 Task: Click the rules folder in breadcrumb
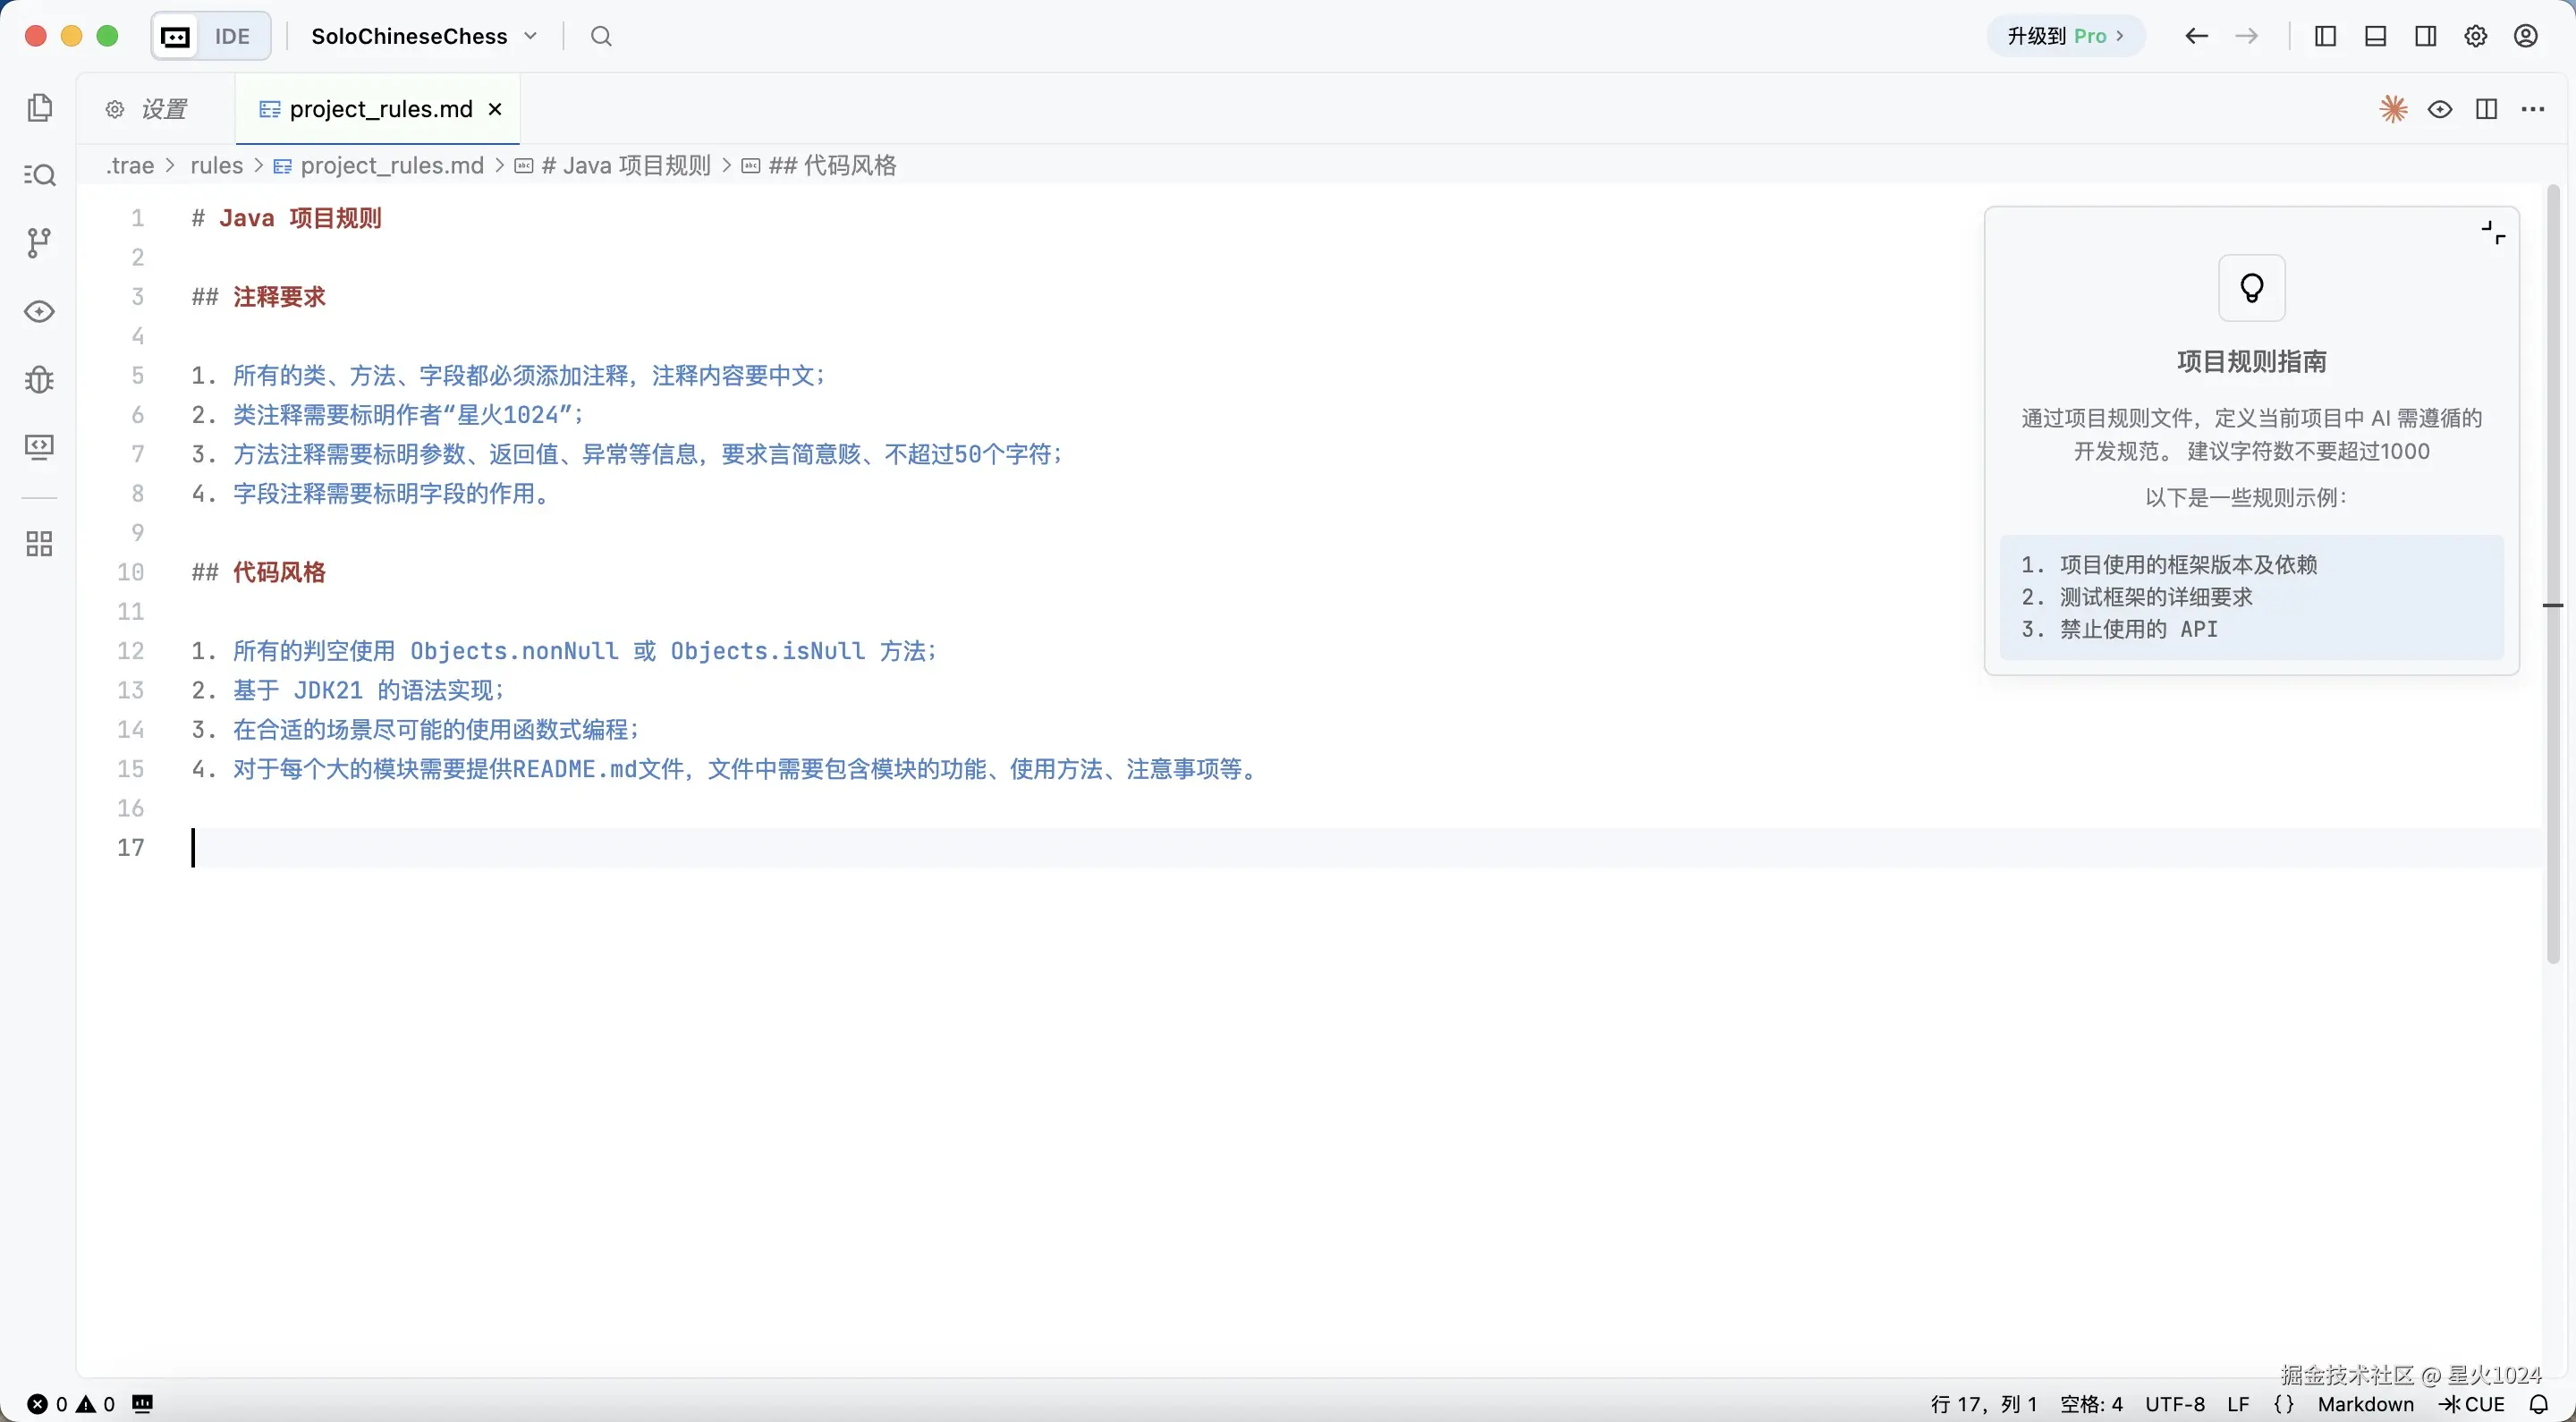pyautogui.click(x=216, y=165)
